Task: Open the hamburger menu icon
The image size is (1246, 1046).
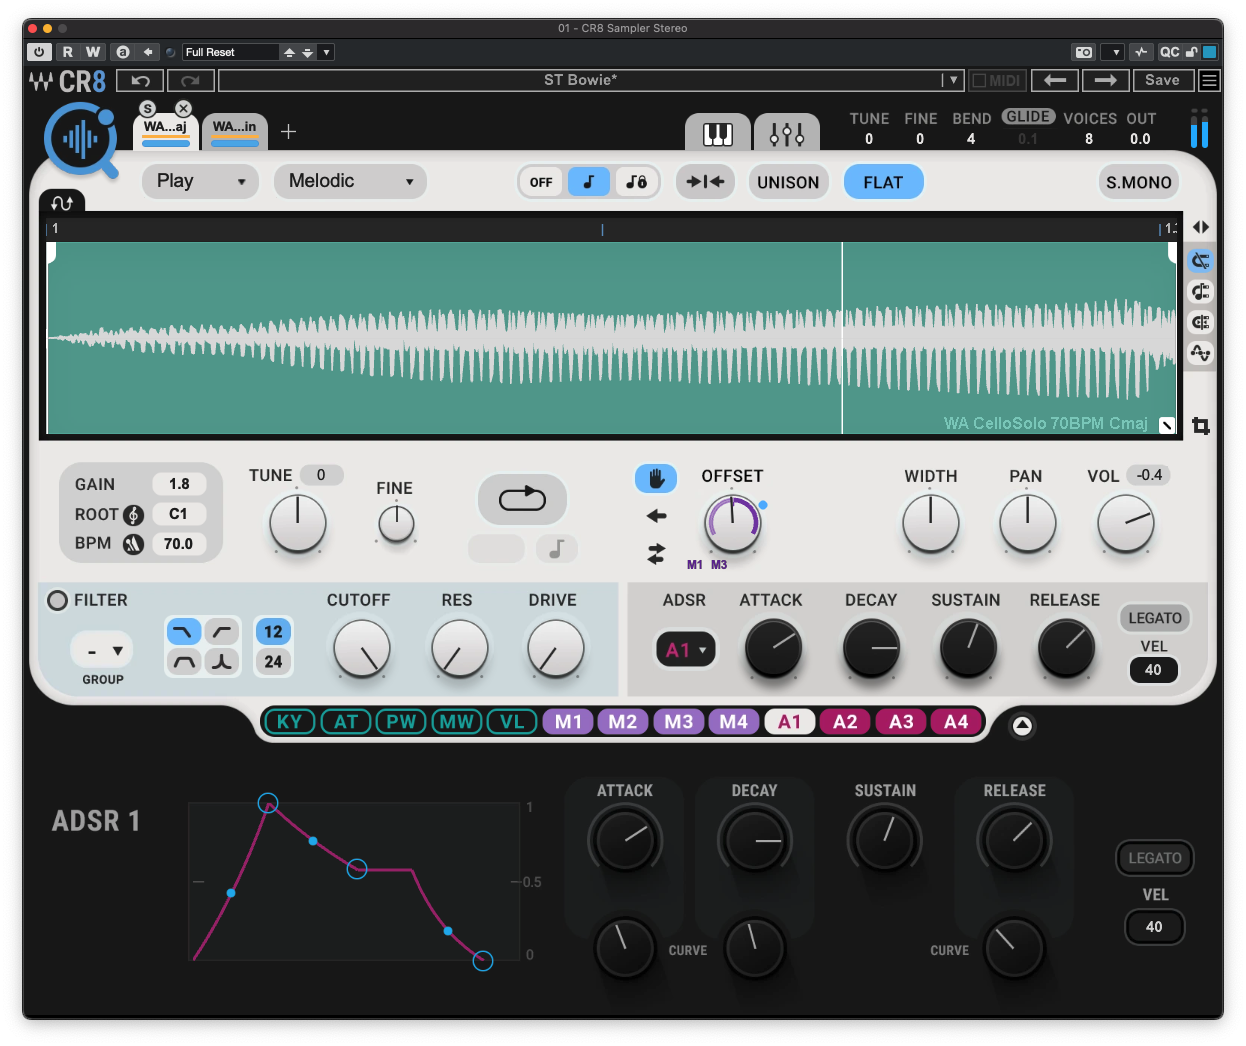Action: (1209, 80)
